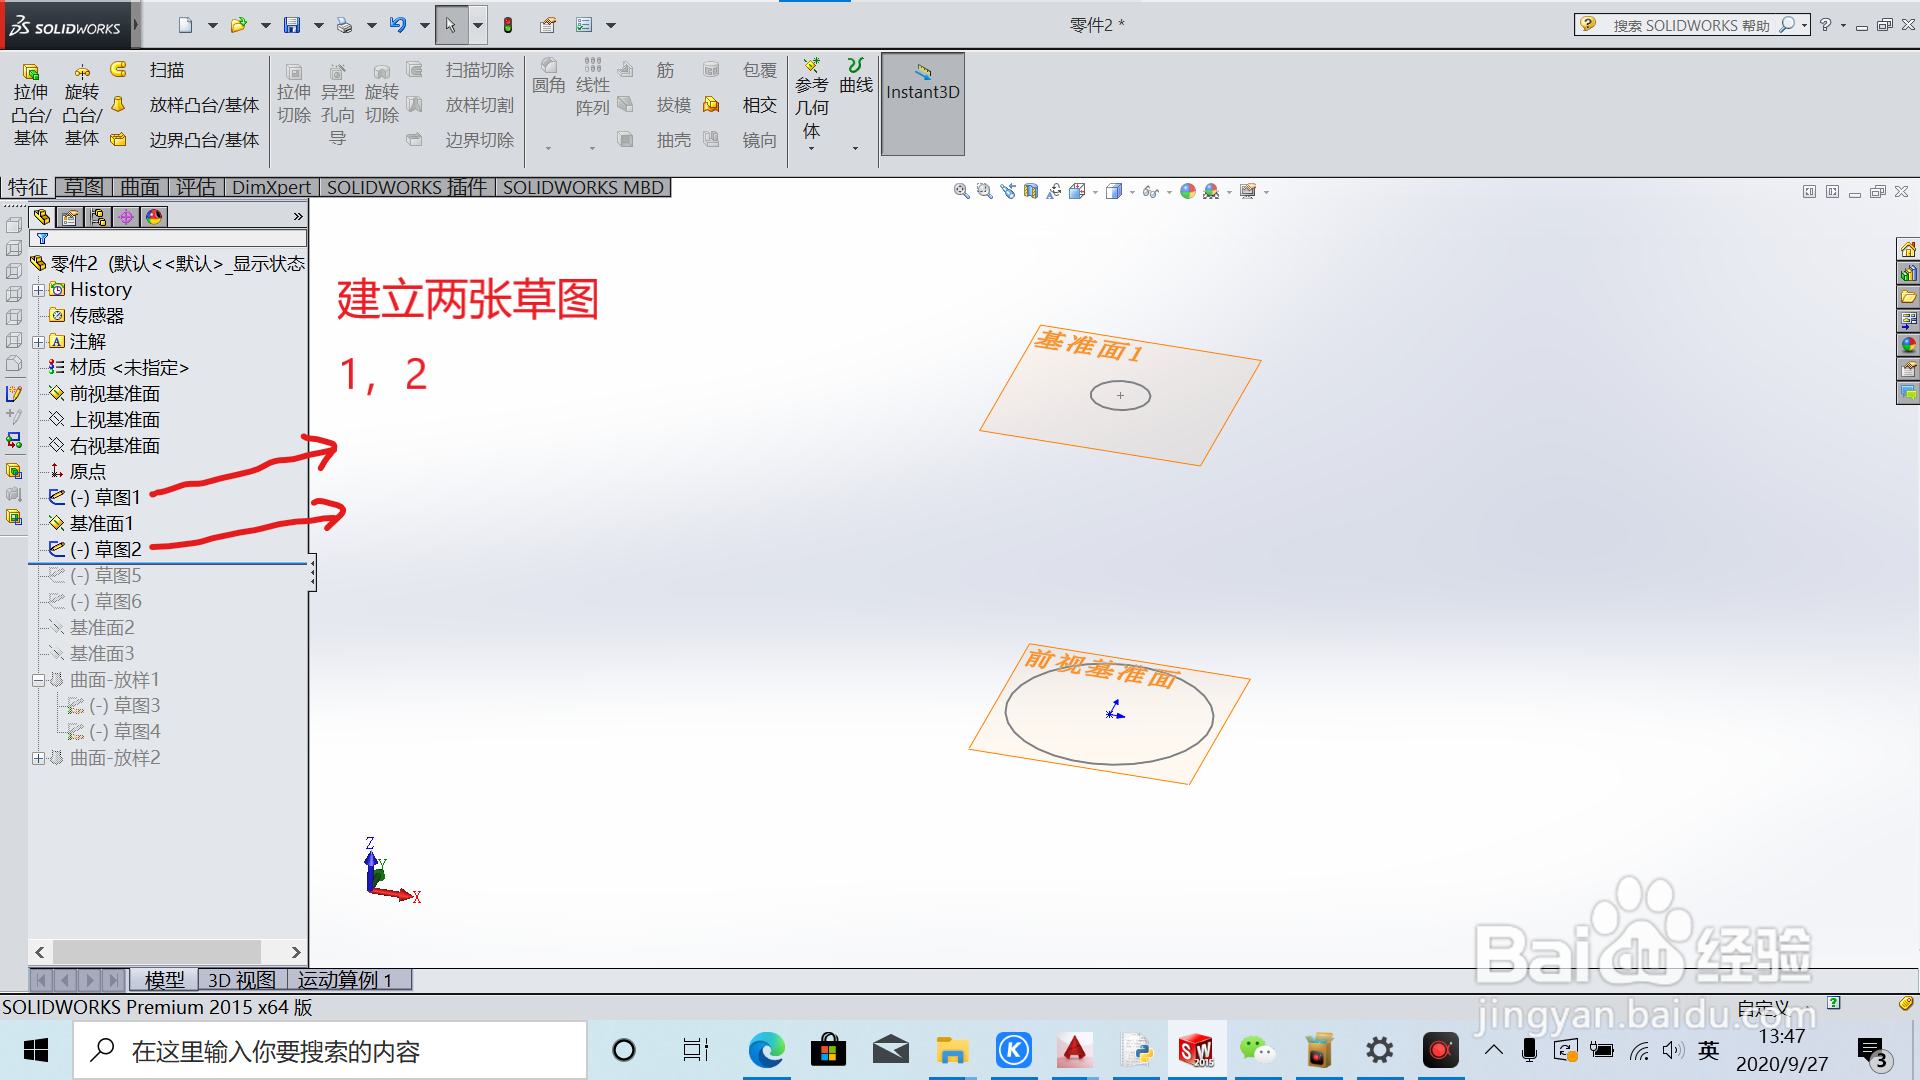This screenshot has width=1920, height=1080.
Task: Click Zoom to Area icon
Action: [x=984, y=191]
